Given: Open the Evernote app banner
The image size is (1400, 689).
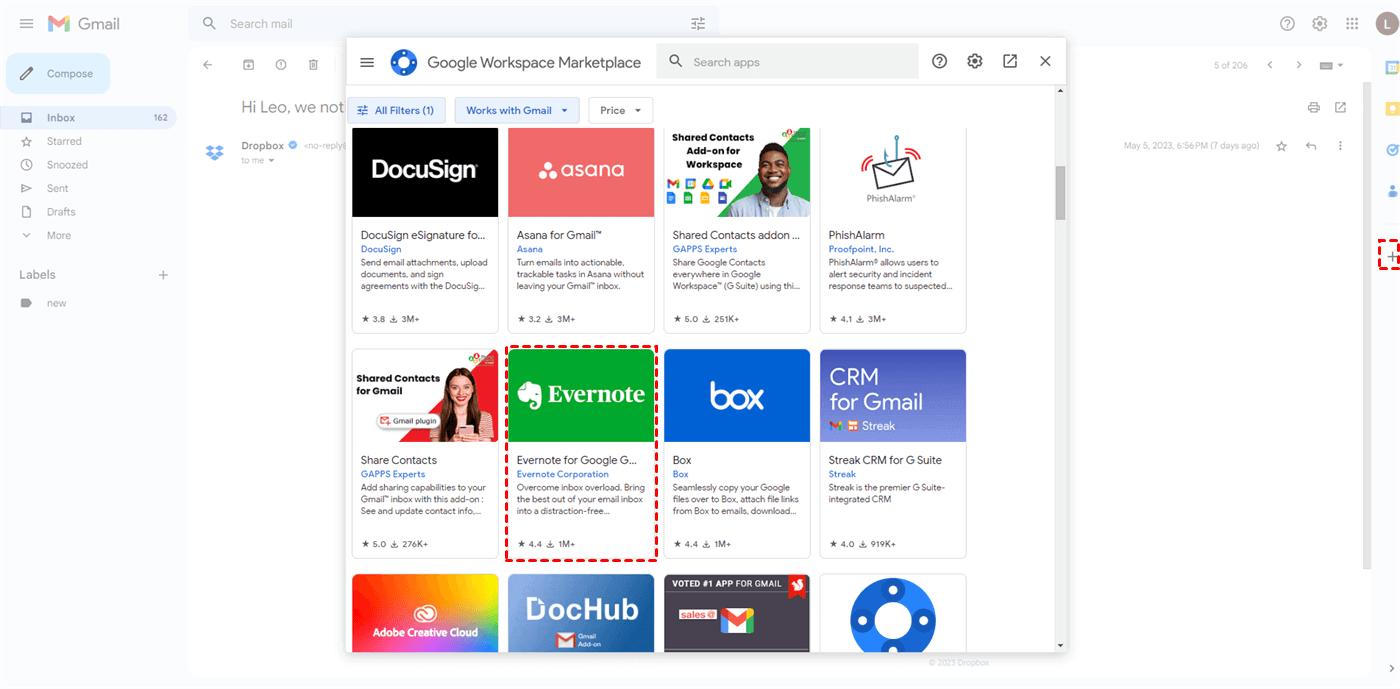Looking at the screenshot, I should click(x=581, y=396).
